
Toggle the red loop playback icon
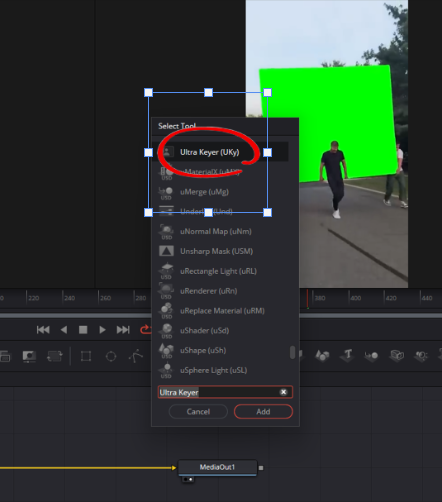pos(145,330)
